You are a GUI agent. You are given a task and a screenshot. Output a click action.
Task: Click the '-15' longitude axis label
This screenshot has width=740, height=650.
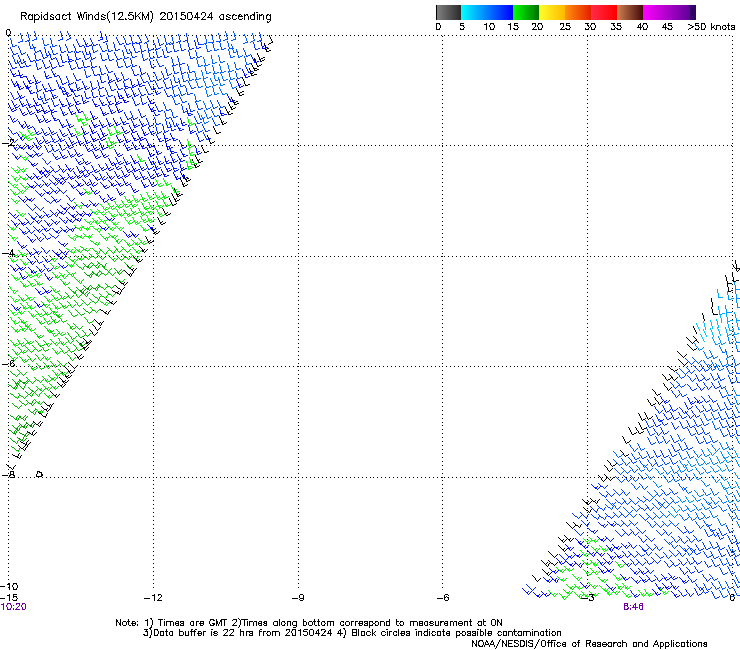click(x=9, y=598)
